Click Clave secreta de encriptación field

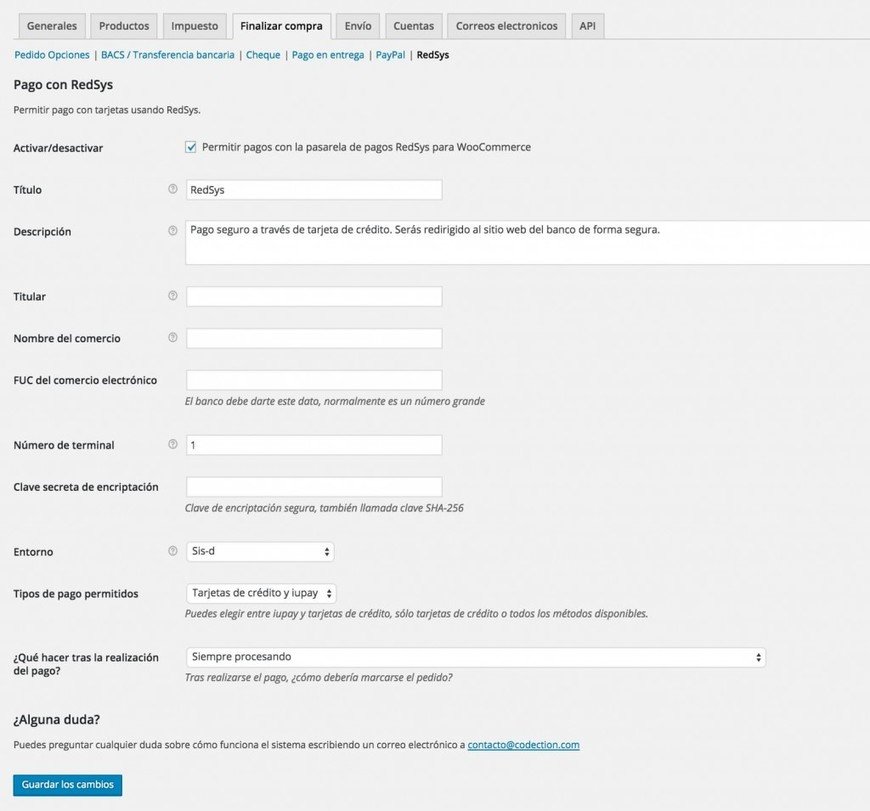pos(314,486)
